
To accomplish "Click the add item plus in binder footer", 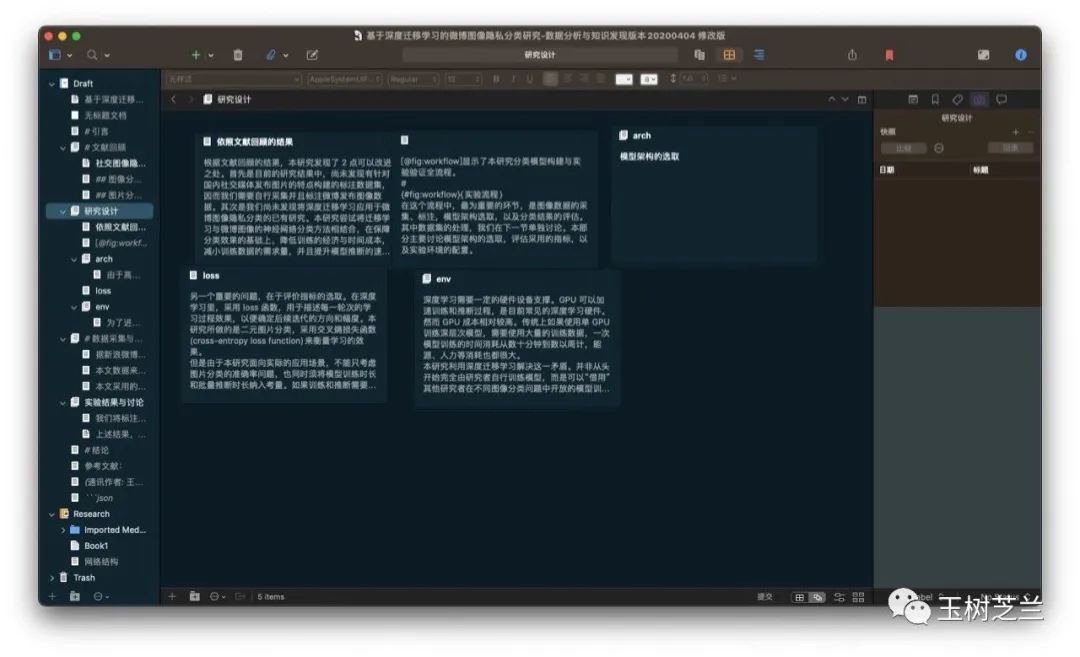I will 52,596.
